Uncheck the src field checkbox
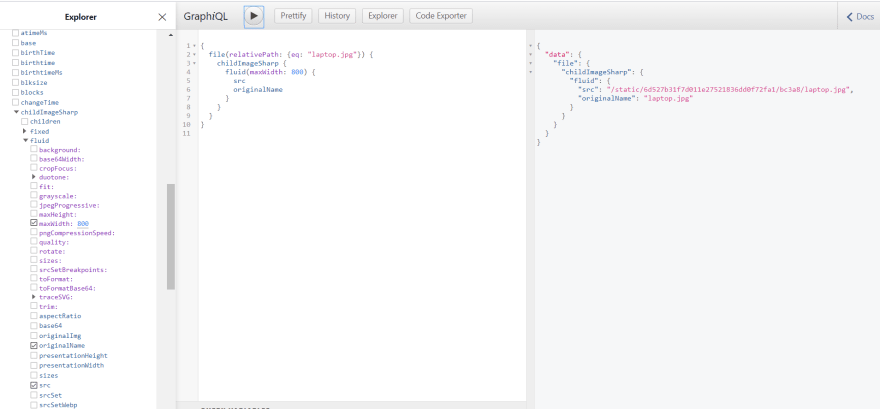 click(x=34, y=385)
